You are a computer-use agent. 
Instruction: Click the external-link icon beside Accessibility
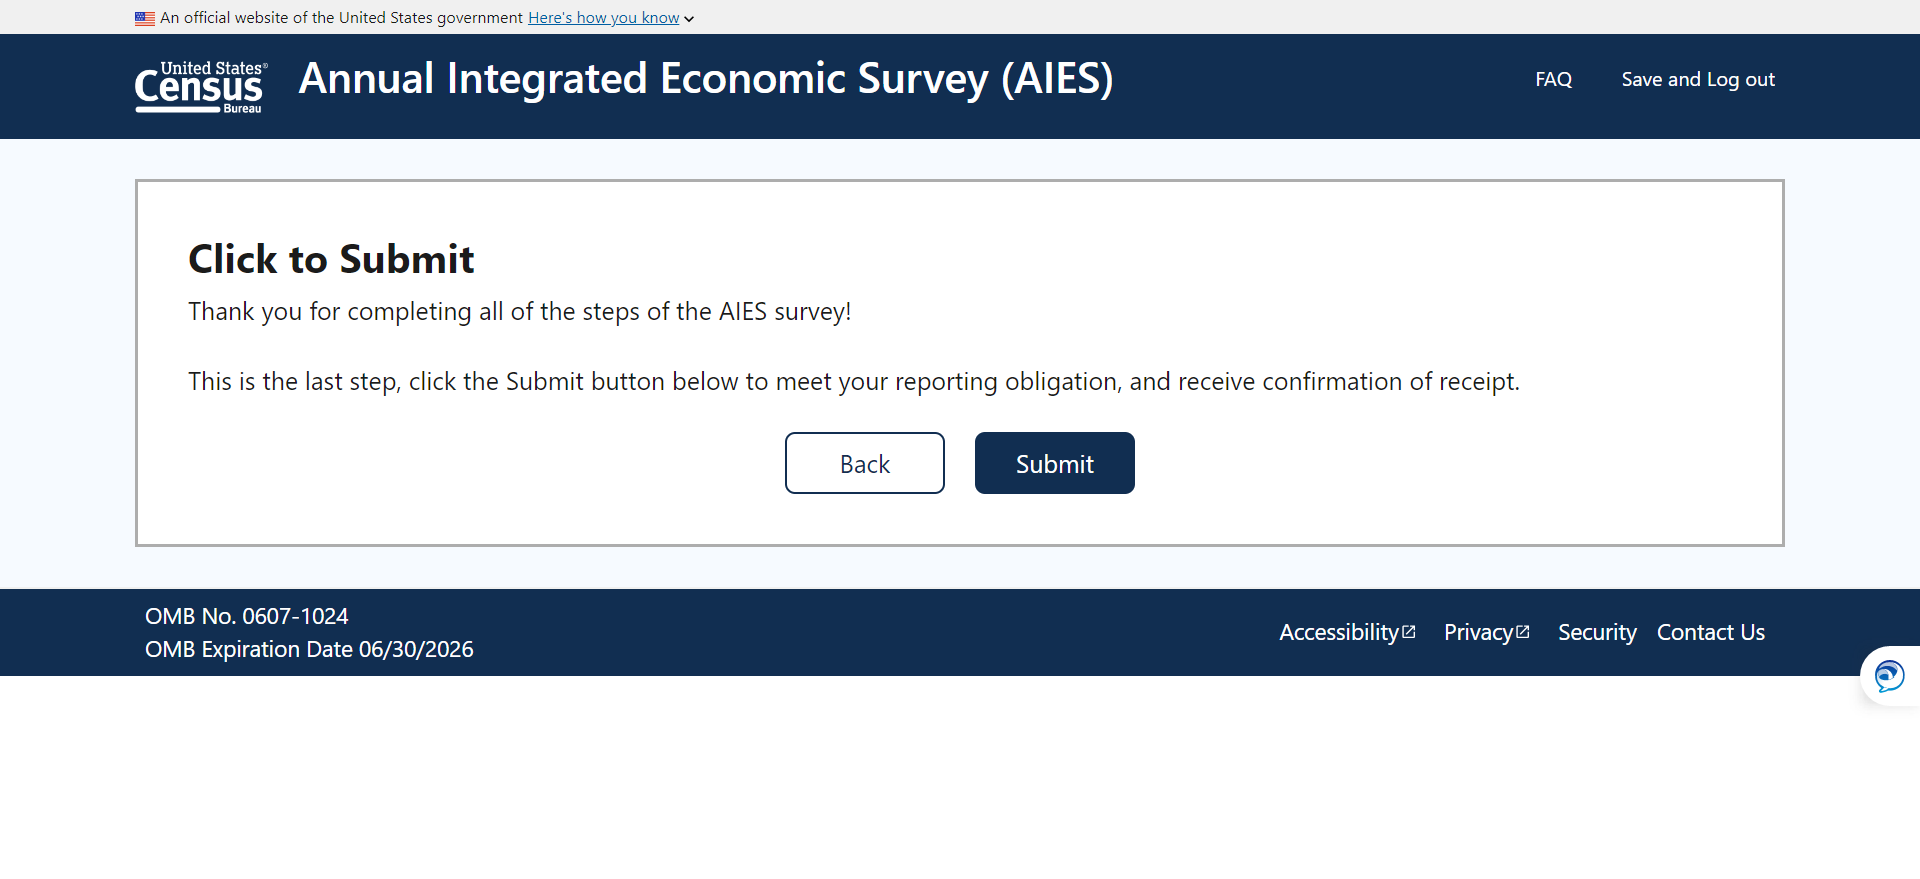tap(1409, 632)
